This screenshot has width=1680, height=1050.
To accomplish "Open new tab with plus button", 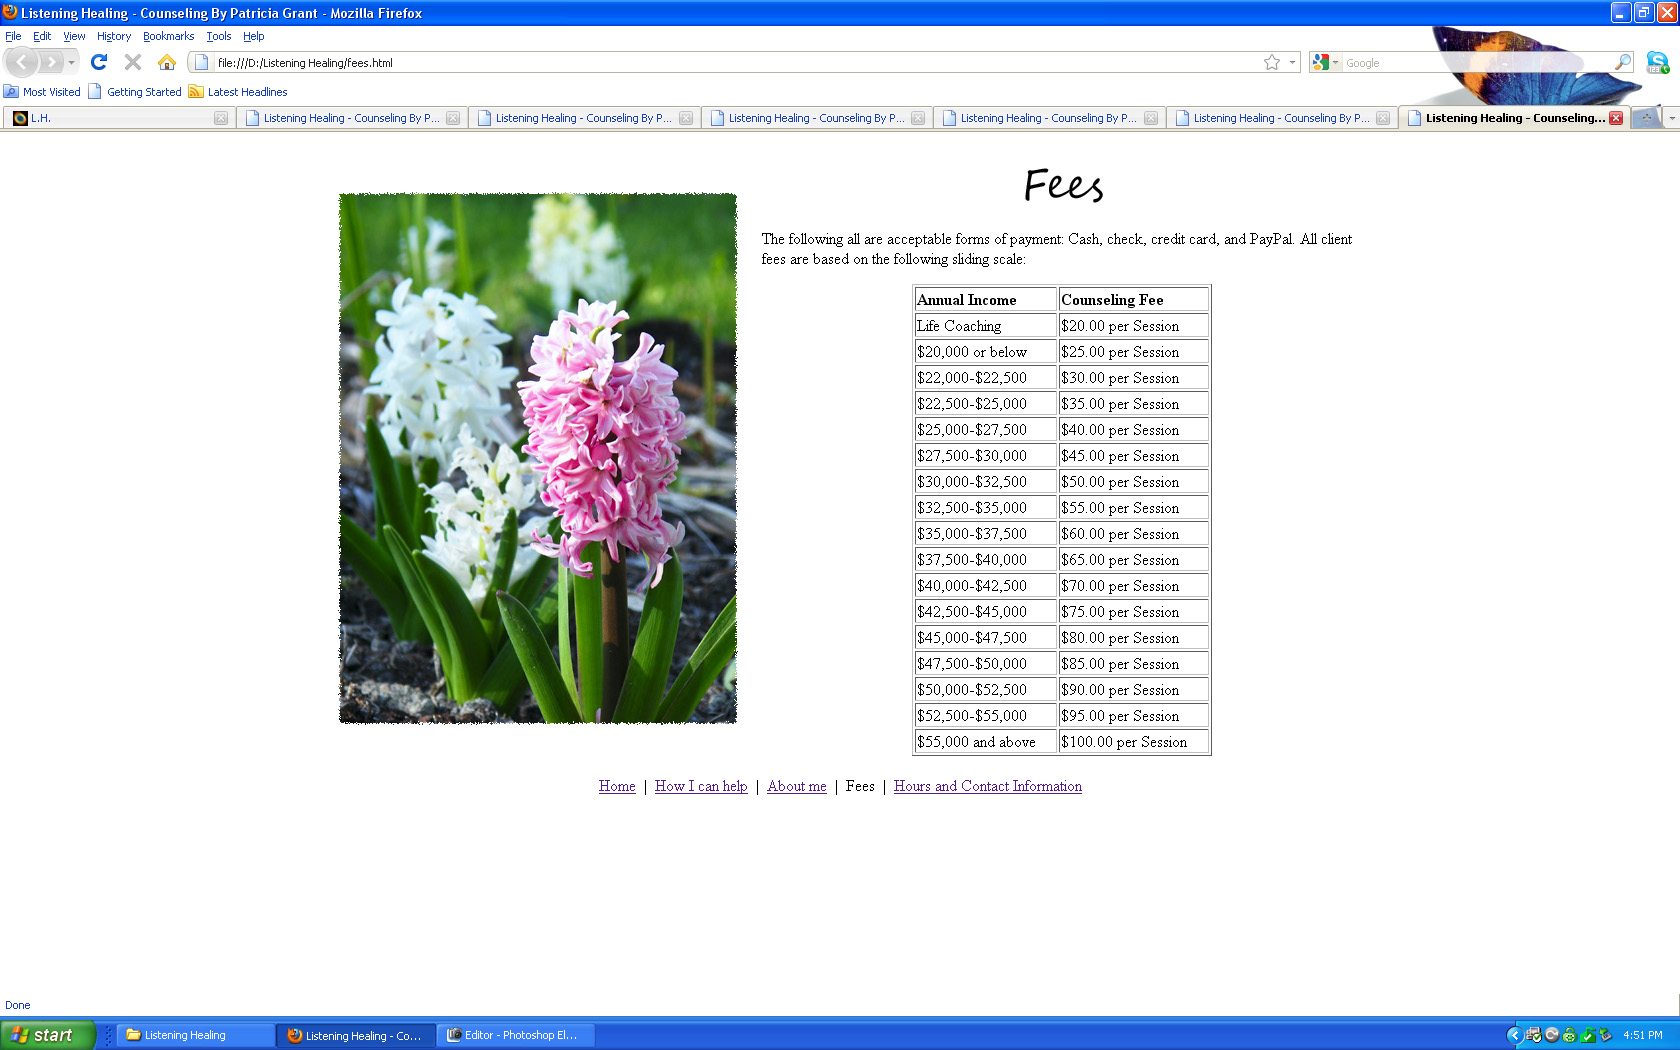I will (1646, 118).
